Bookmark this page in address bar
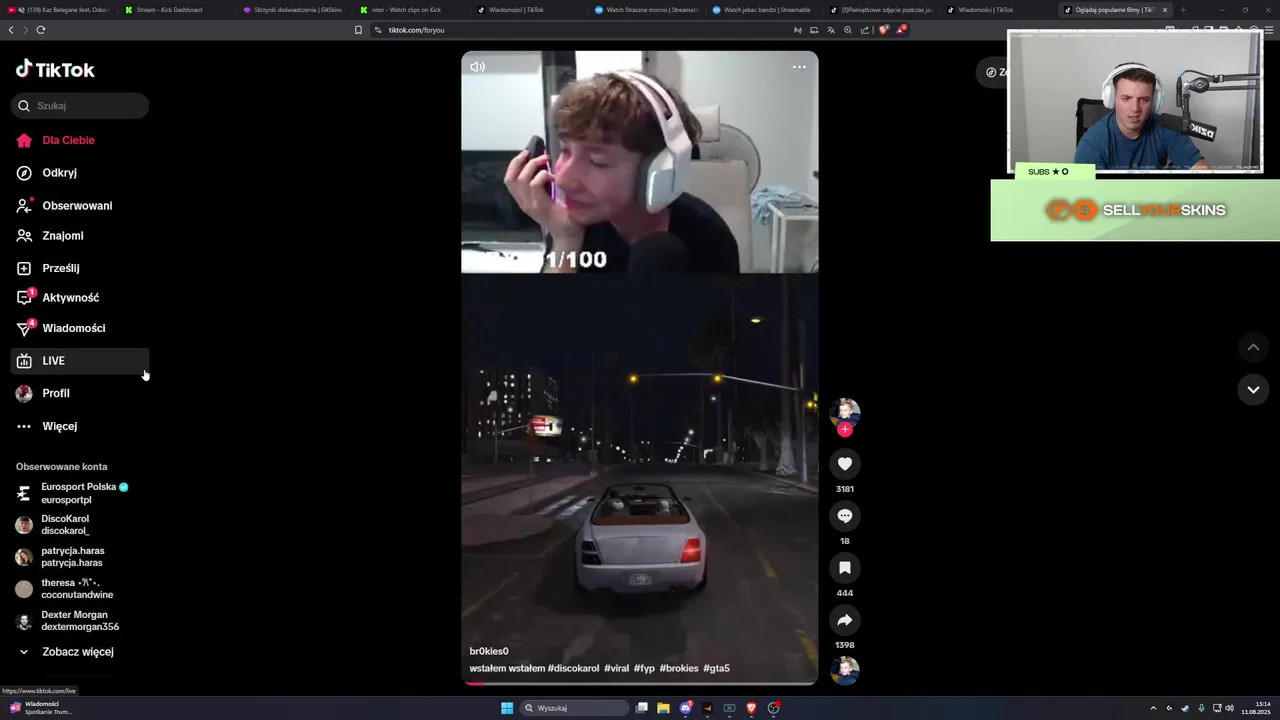Screen dimensions: 1280x720 point(358,30)
